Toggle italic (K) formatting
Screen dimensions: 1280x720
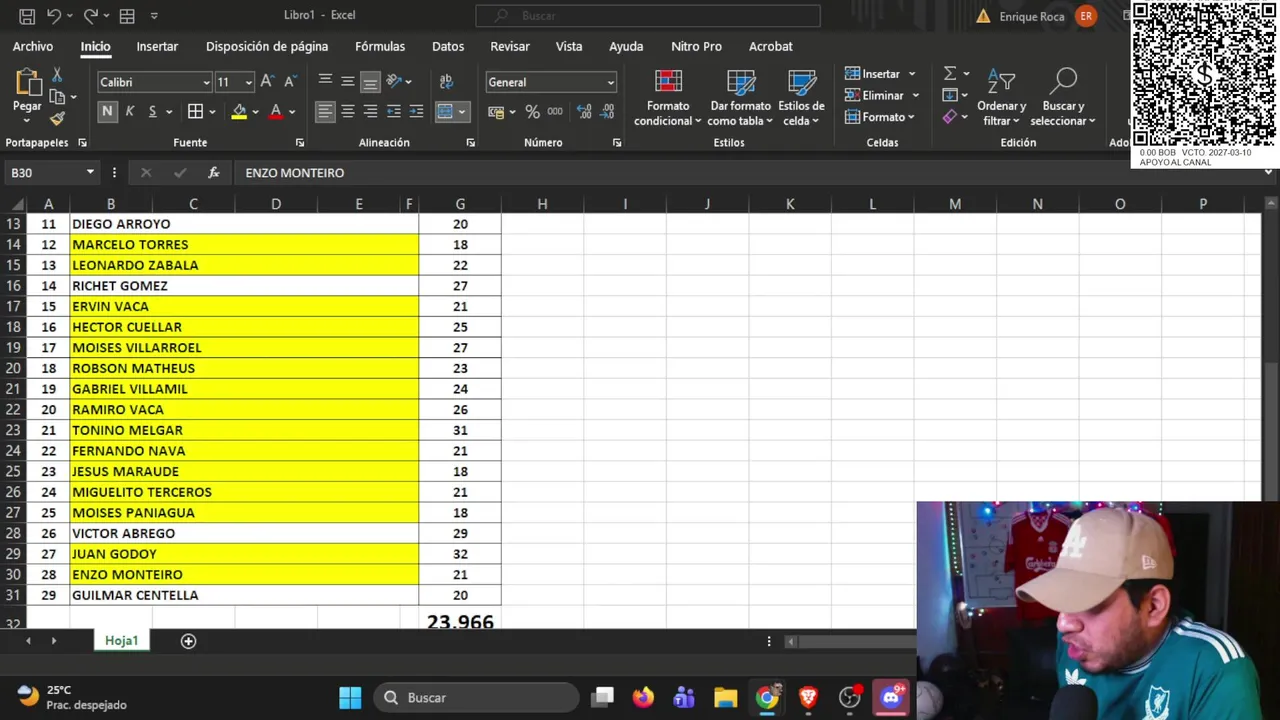pos(130,112)
